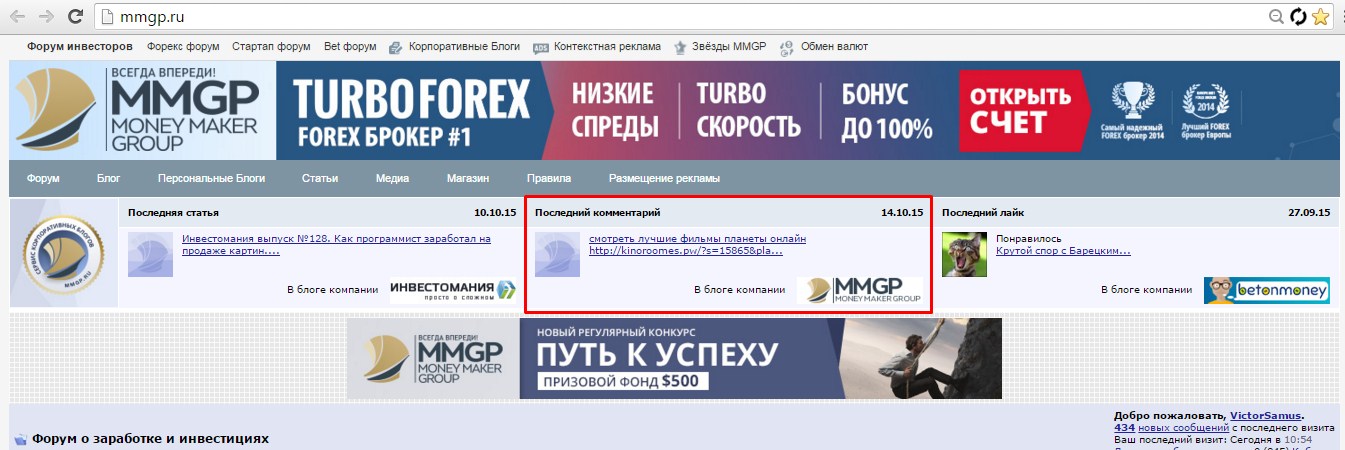Image resolution: width=1345 pixels, height=450 pixels.
Task: Click the icon beside Форум о заработке и инвестициях
Action: 20,440
